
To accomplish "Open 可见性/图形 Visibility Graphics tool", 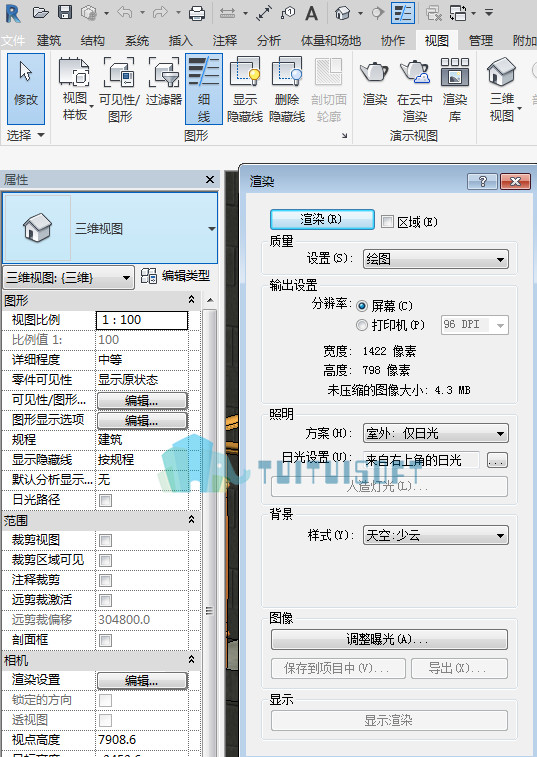I will point(119,89).
